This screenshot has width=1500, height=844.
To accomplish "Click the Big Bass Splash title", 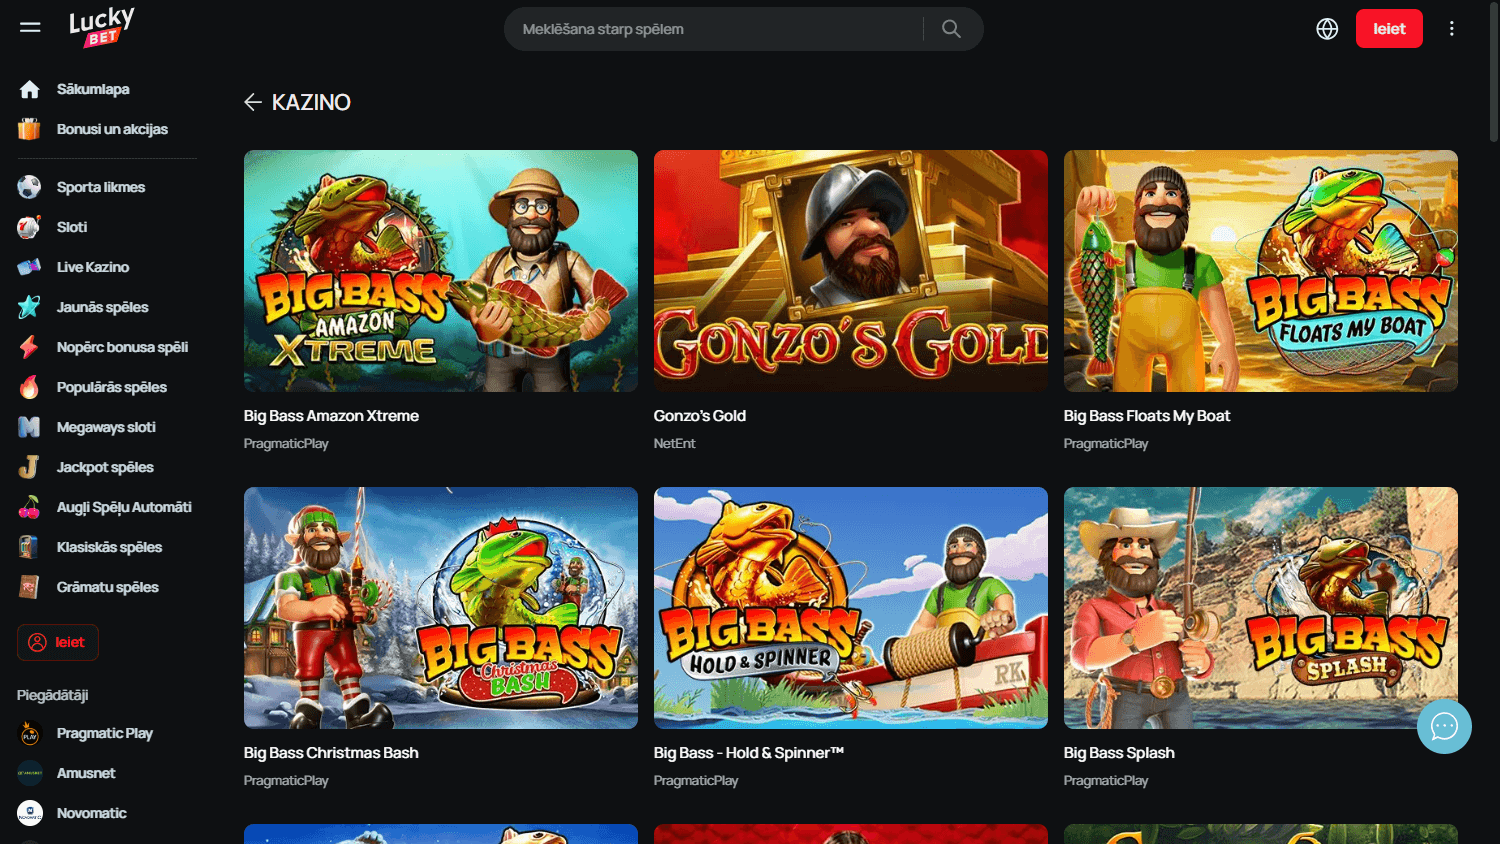I will click(1119, 753).
